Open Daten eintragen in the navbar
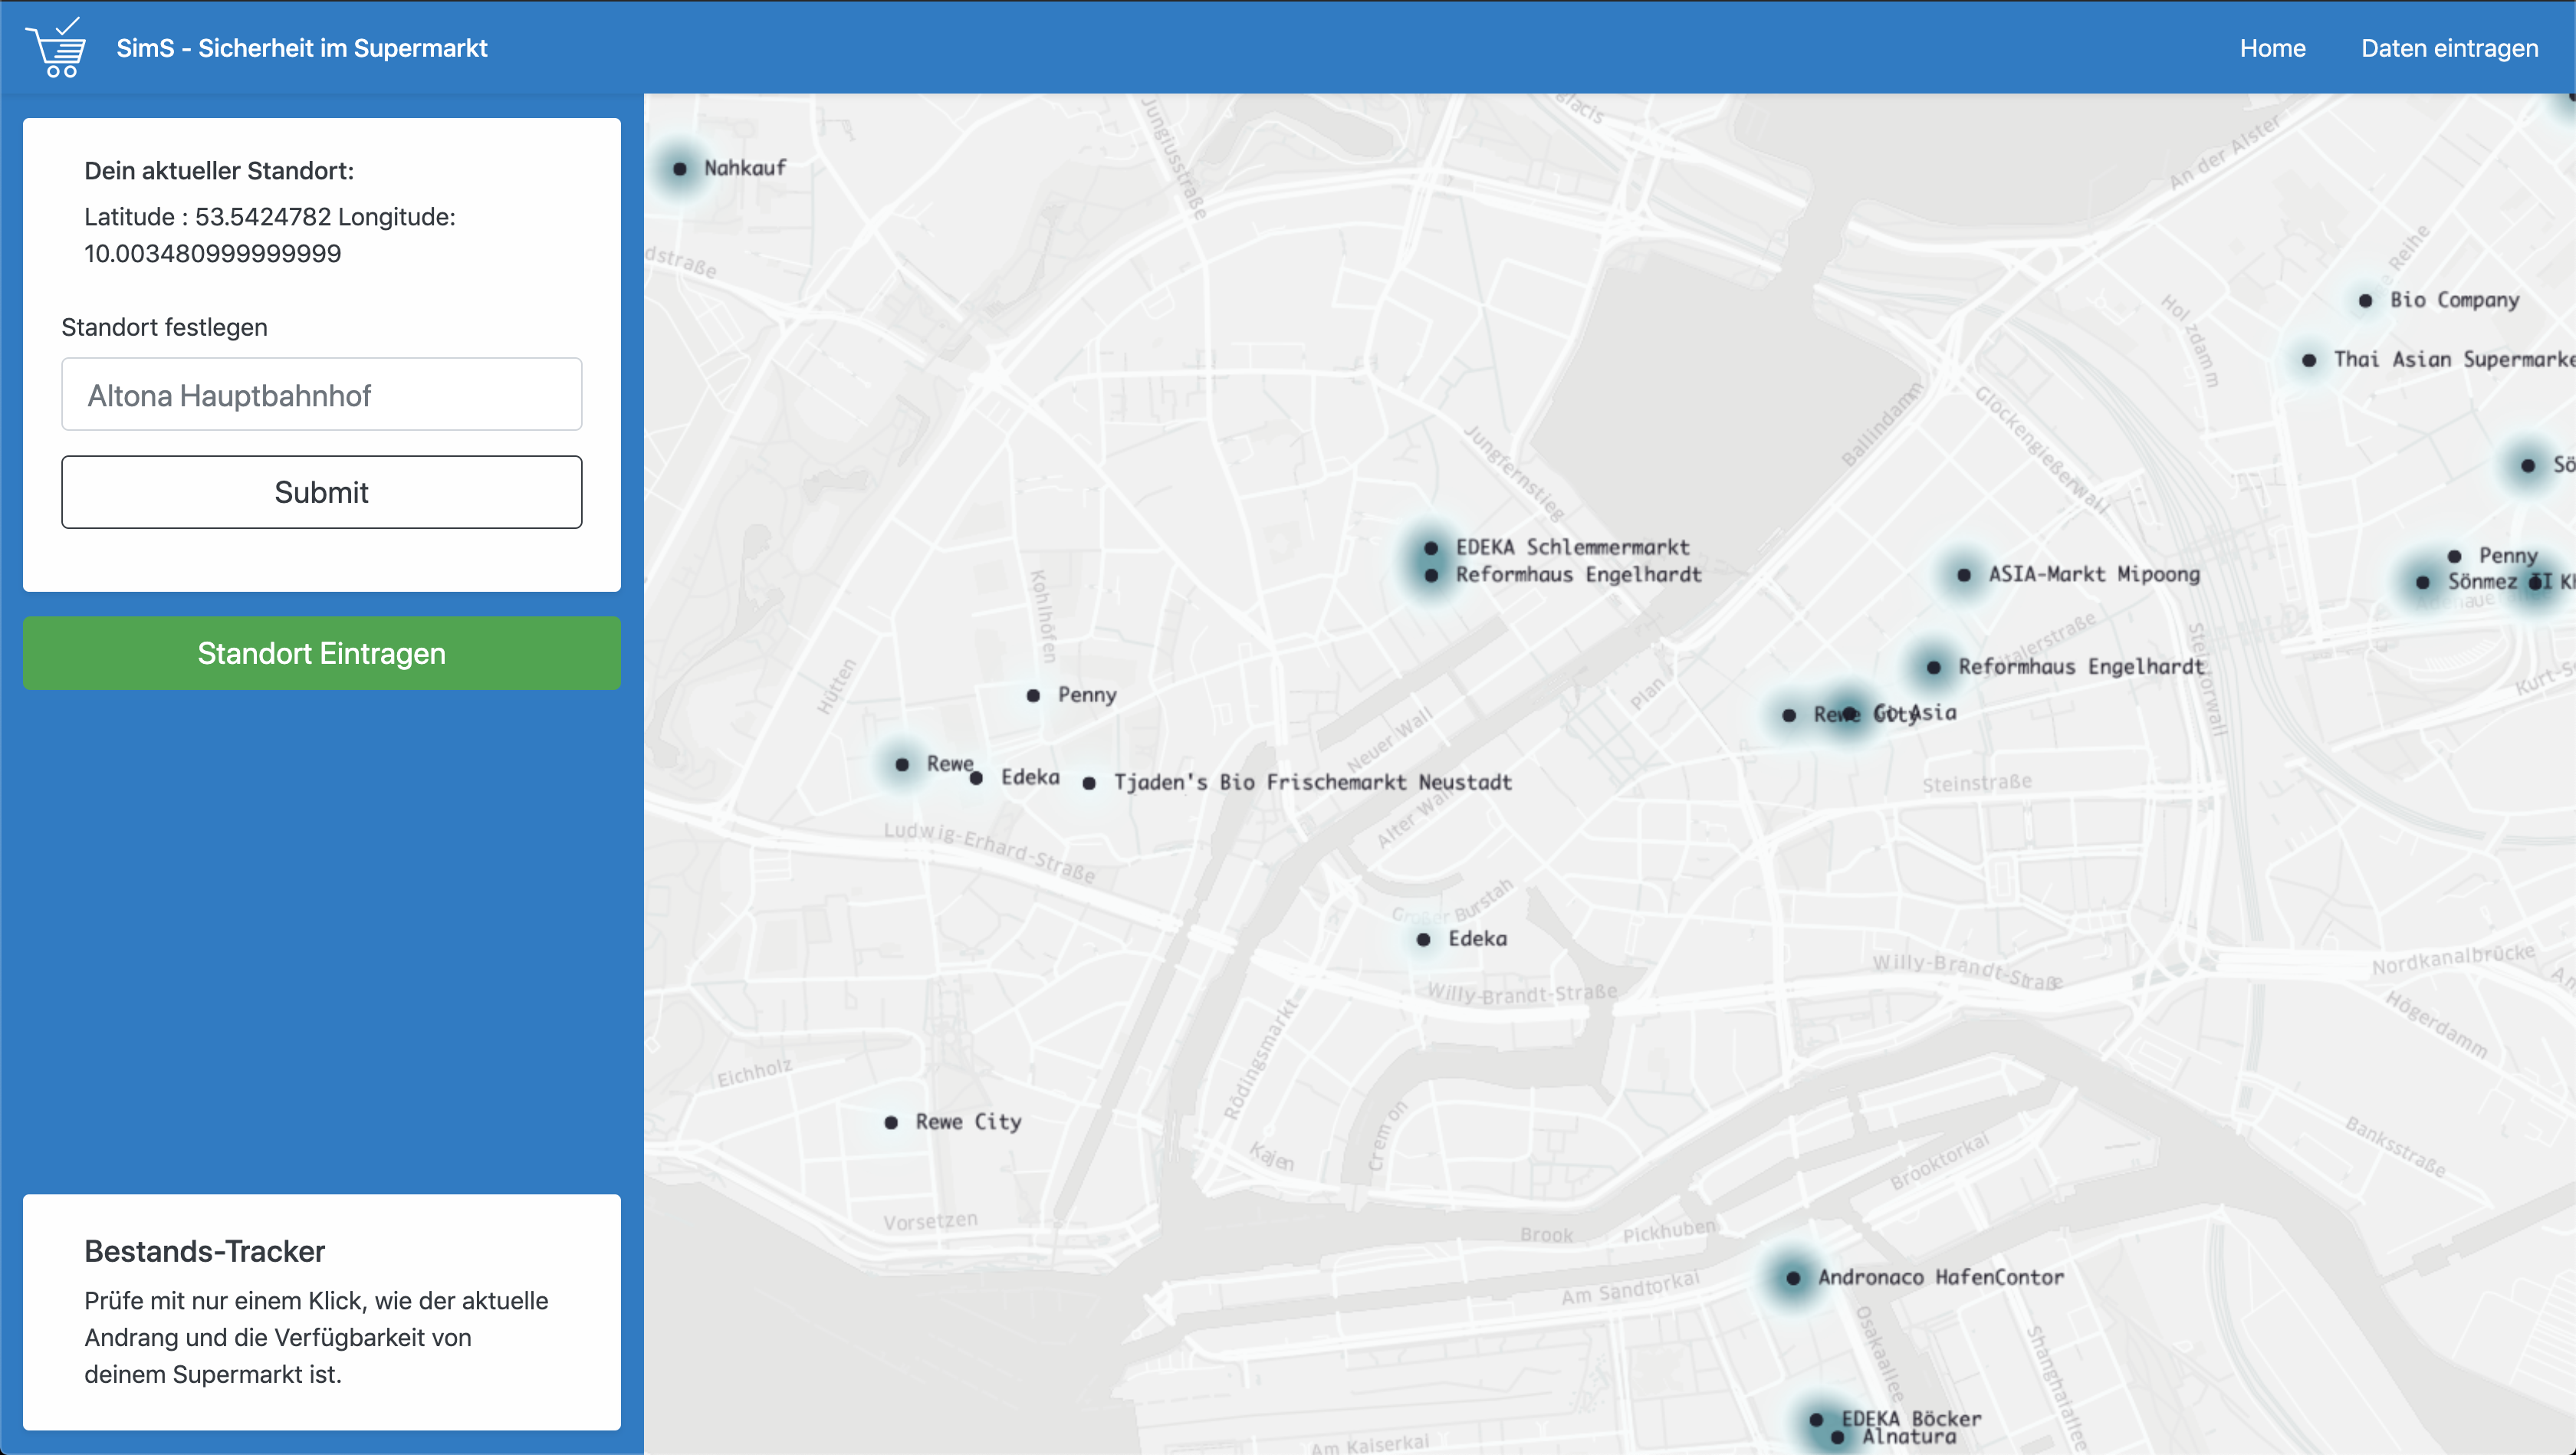2576x1455 pixels. (x=2449, y=48)
